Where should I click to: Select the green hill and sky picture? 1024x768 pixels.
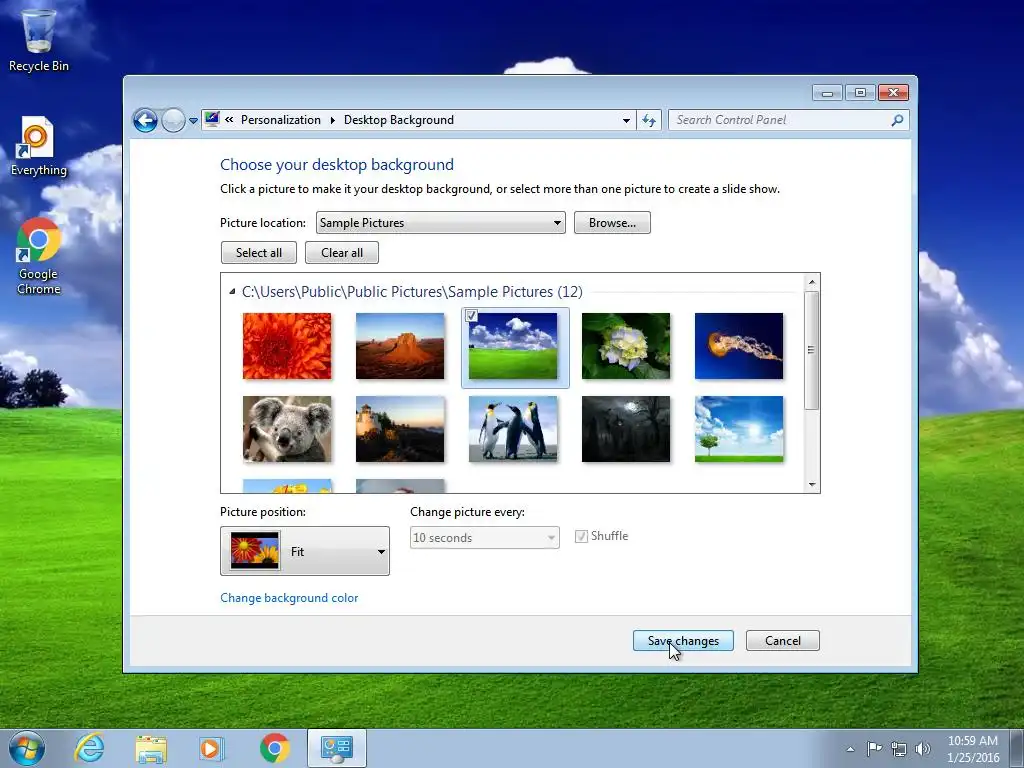tap(513, 346)
